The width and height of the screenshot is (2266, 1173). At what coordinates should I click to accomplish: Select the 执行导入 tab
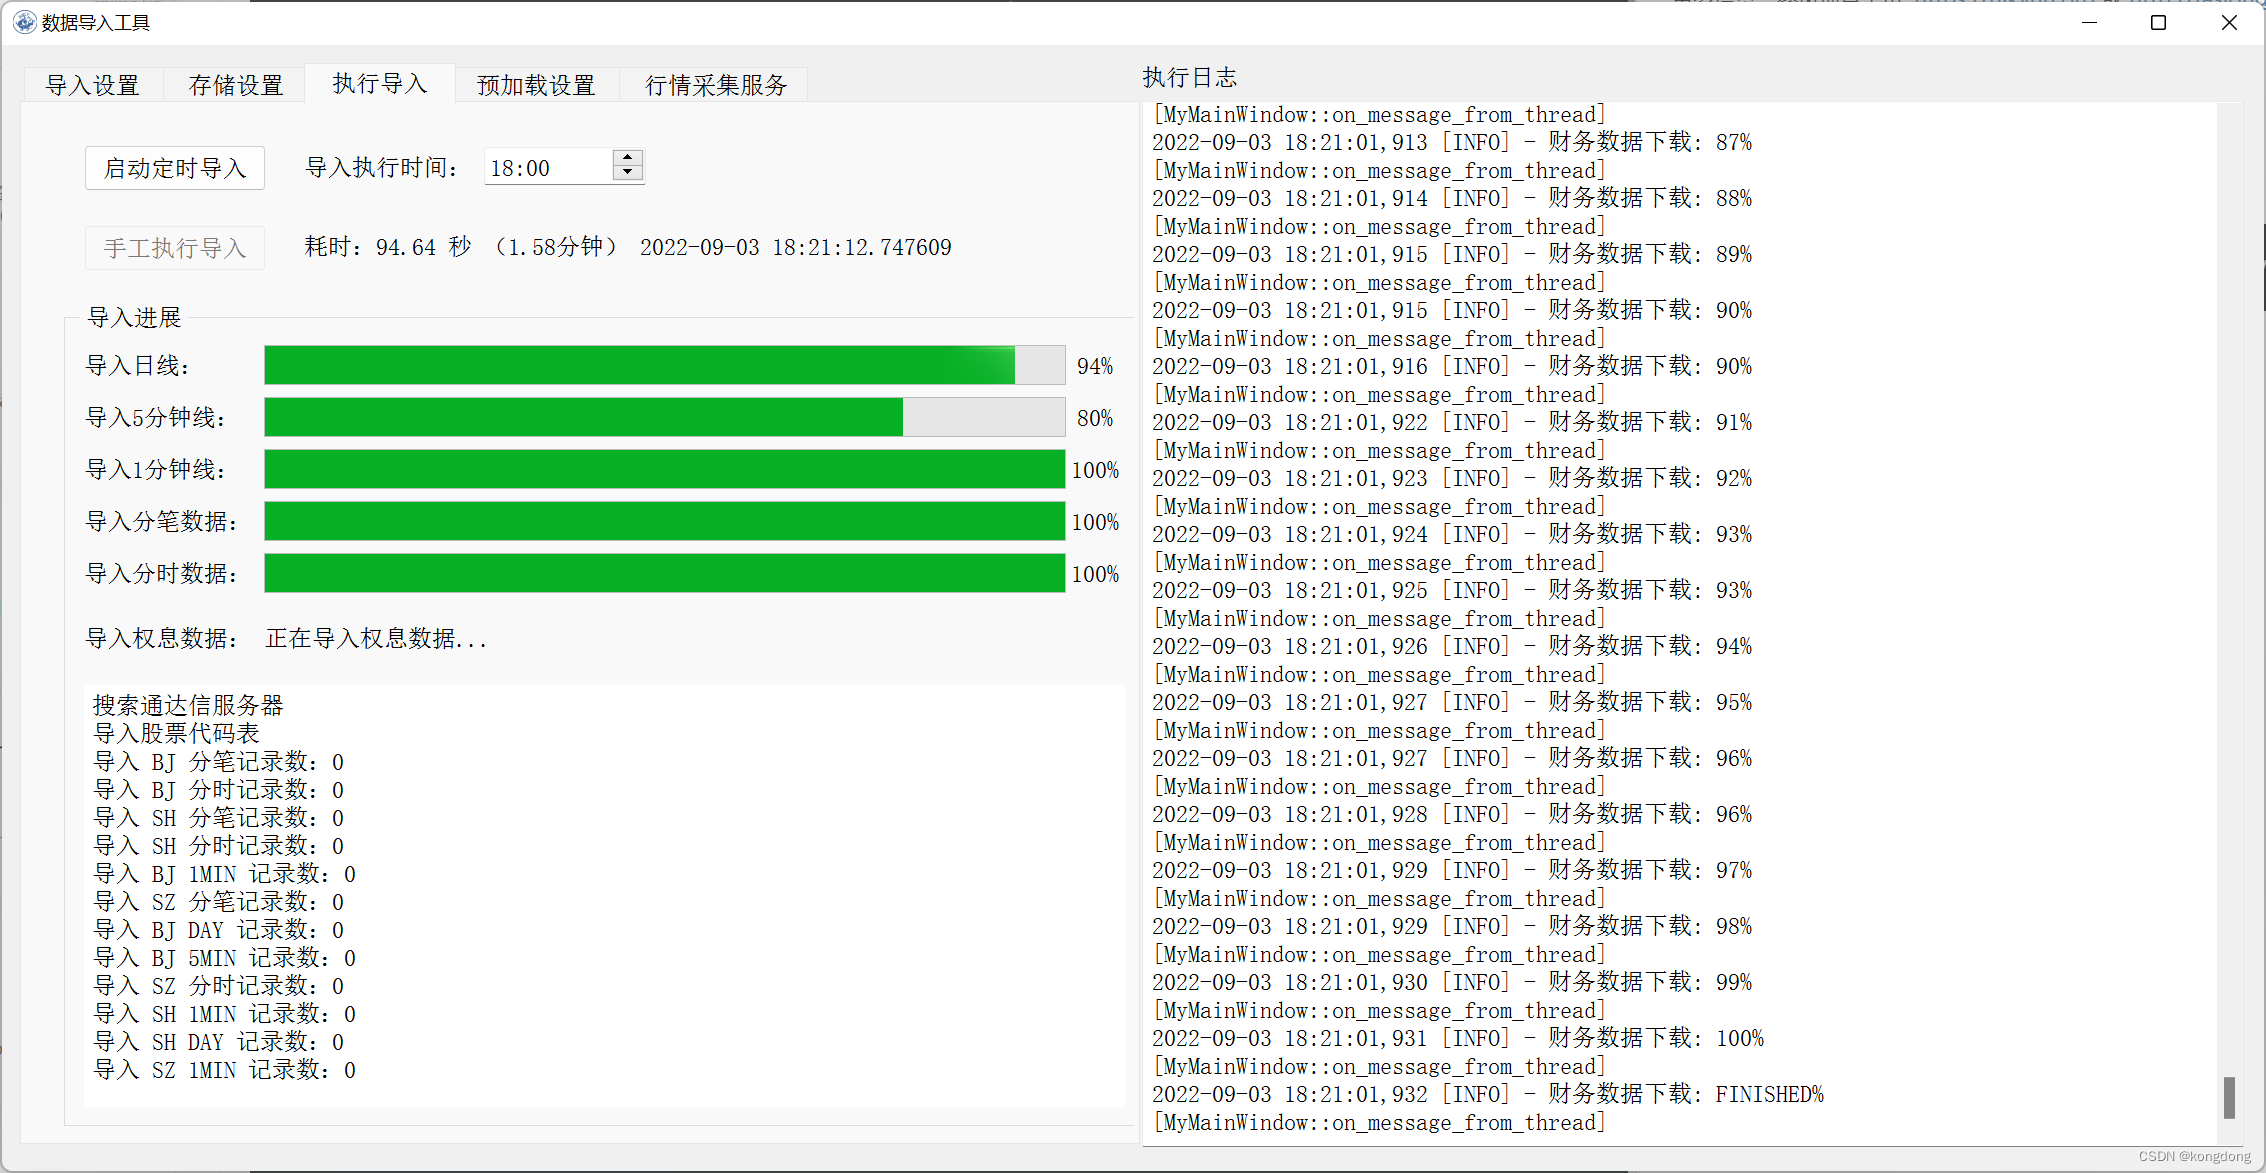pyautogui.click(x=380, y=83)
